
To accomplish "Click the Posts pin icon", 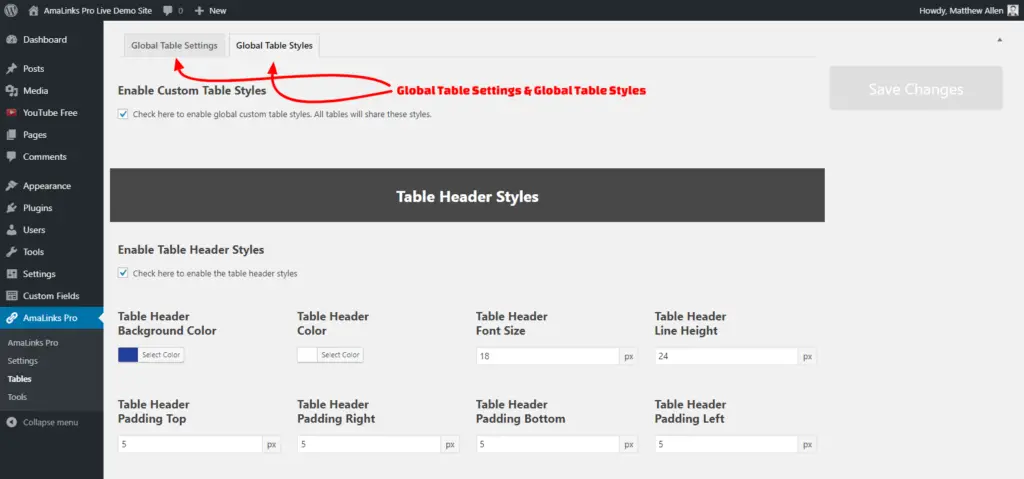I will (11, 69).
